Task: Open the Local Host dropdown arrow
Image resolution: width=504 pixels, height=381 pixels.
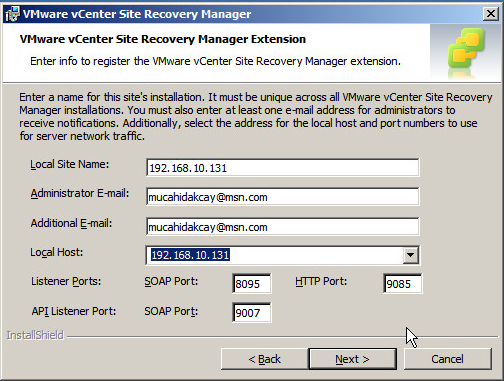Action: point(410,255)
